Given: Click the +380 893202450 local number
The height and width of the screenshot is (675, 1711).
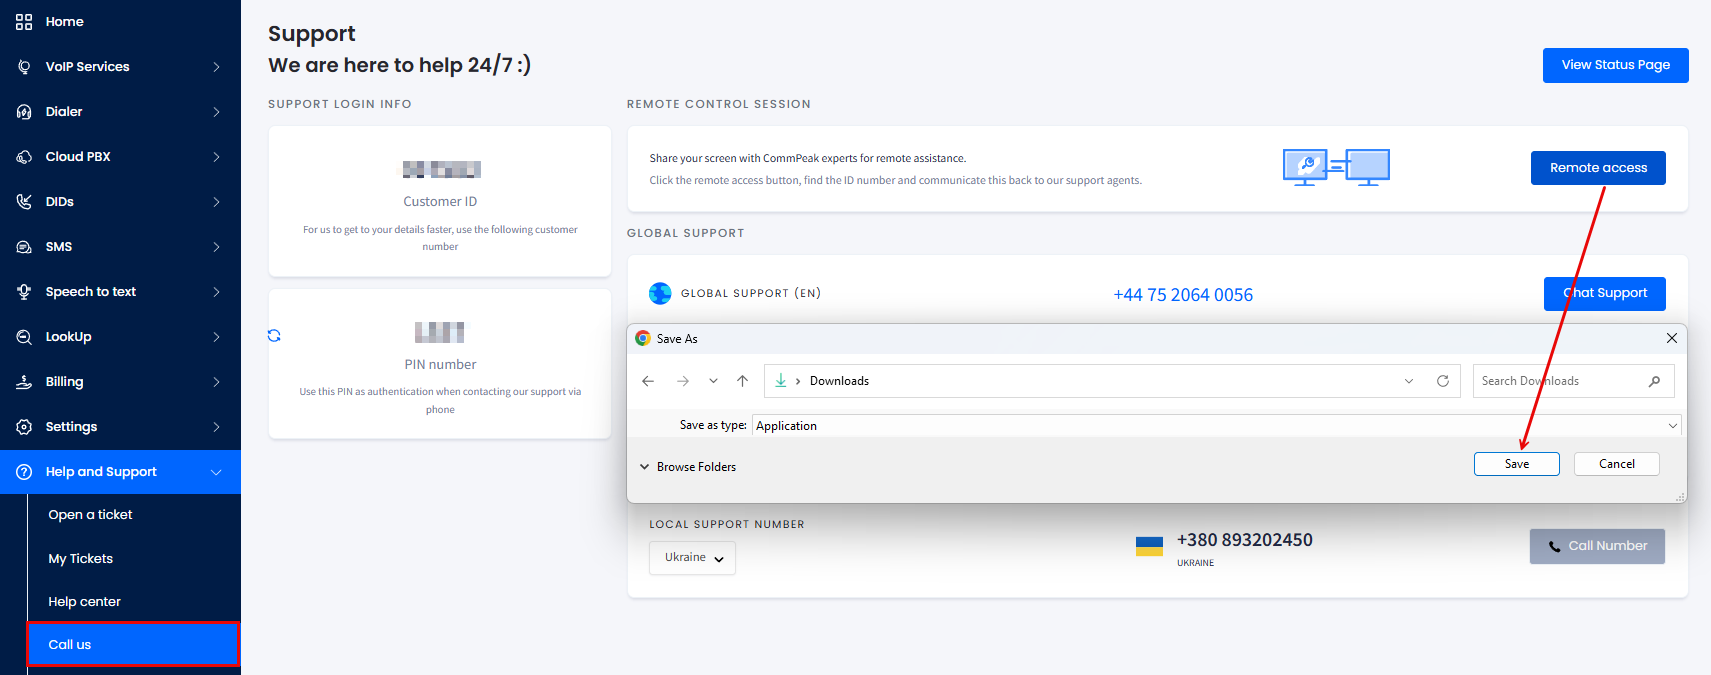Looking at the screenshot, I should coord(1244,540).
